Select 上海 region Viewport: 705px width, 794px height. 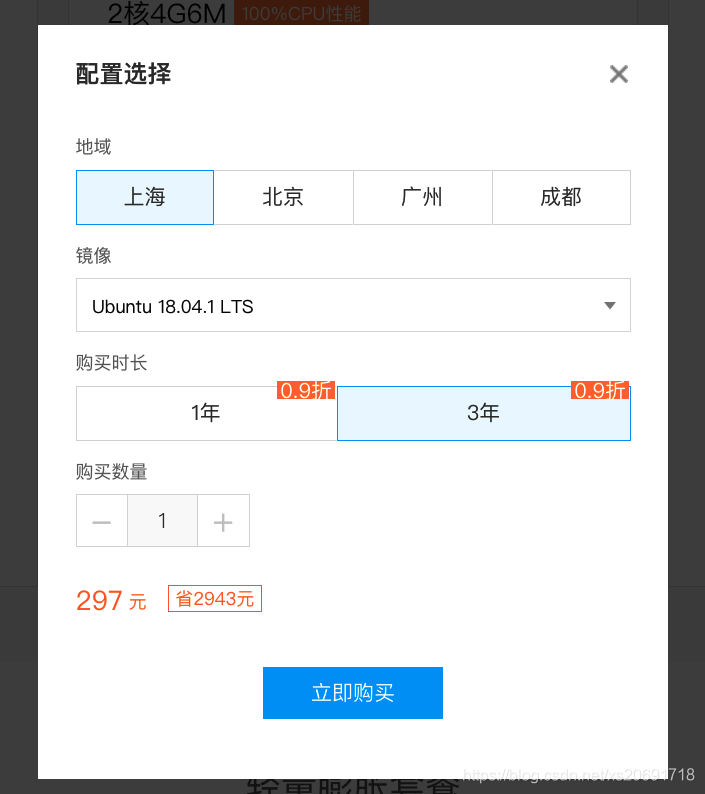(145, 197)
